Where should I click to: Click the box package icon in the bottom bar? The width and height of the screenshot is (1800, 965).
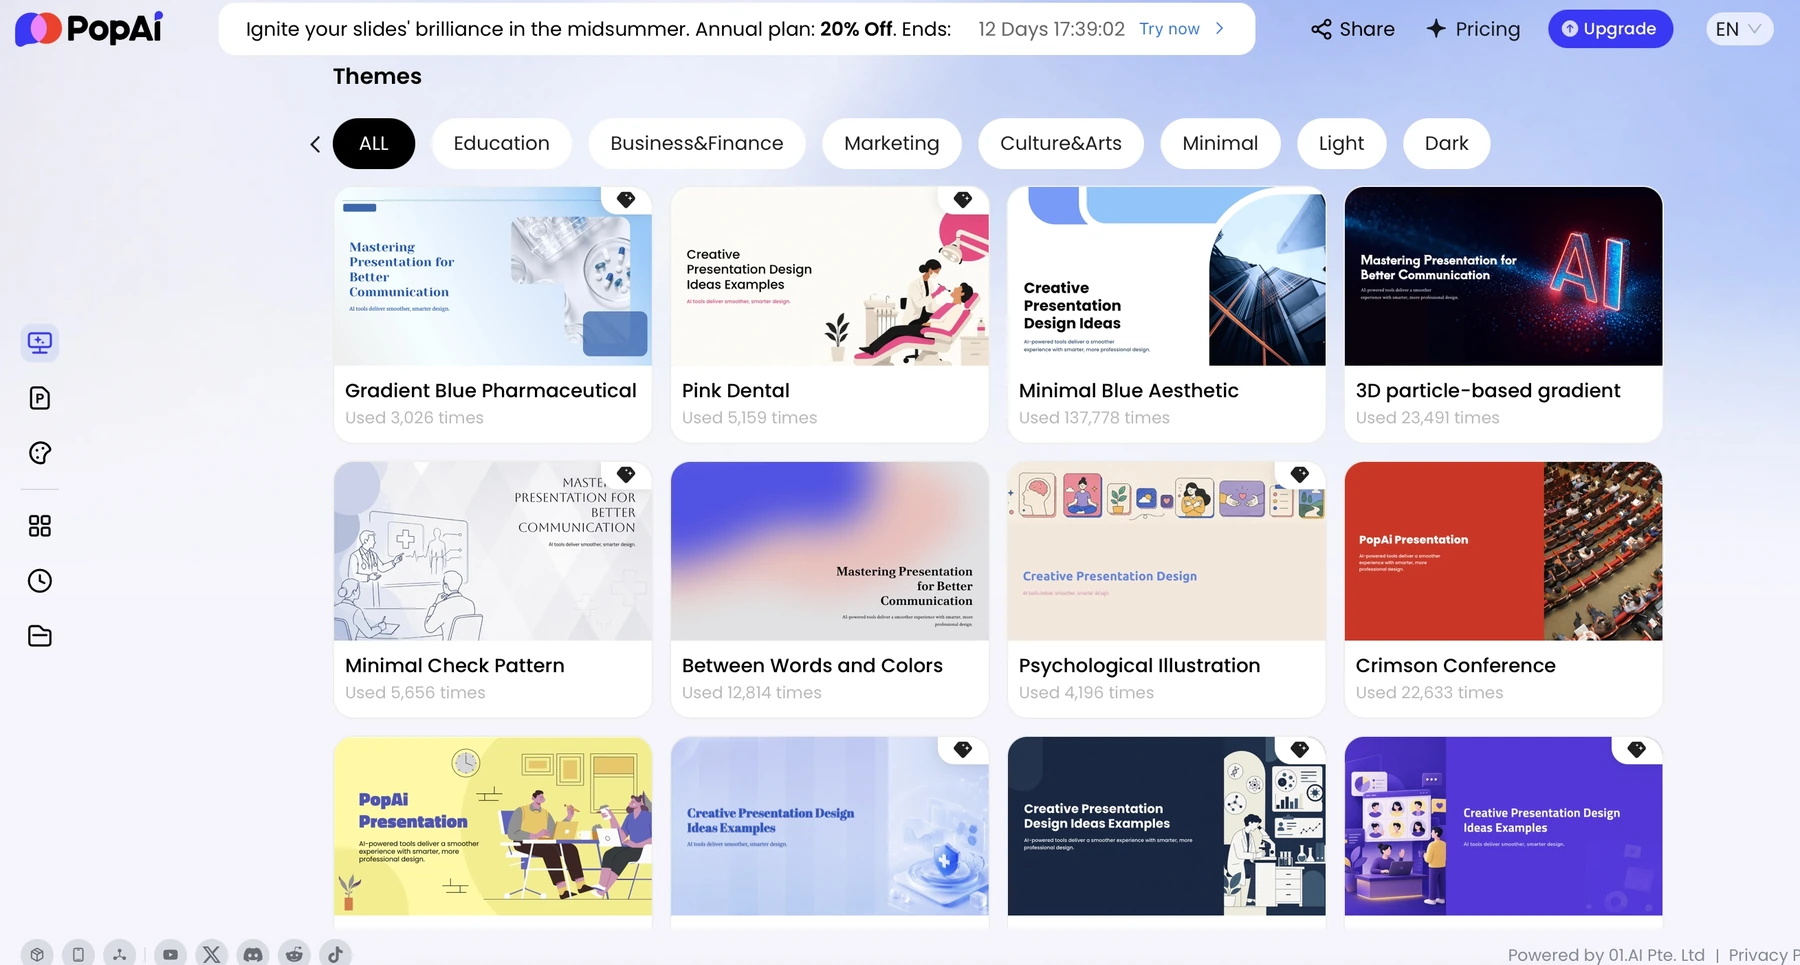point(37,954)
